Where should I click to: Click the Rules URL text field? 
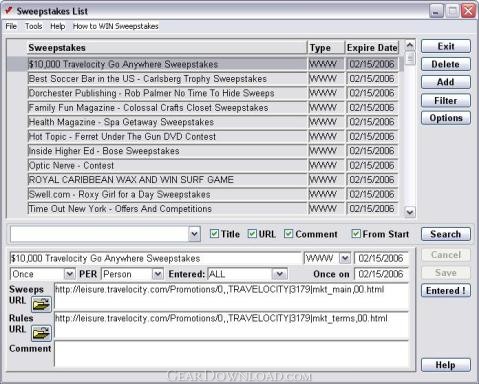[x=231, y=325]
